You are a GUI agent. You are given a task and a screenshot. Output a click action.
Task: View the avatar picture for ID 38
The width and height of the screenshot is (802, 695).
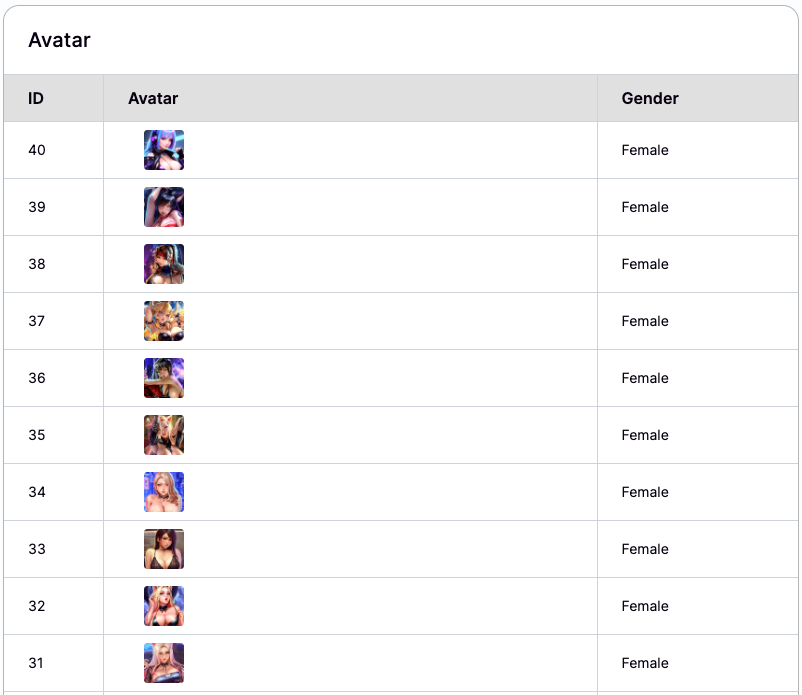[x=164, y=264]
